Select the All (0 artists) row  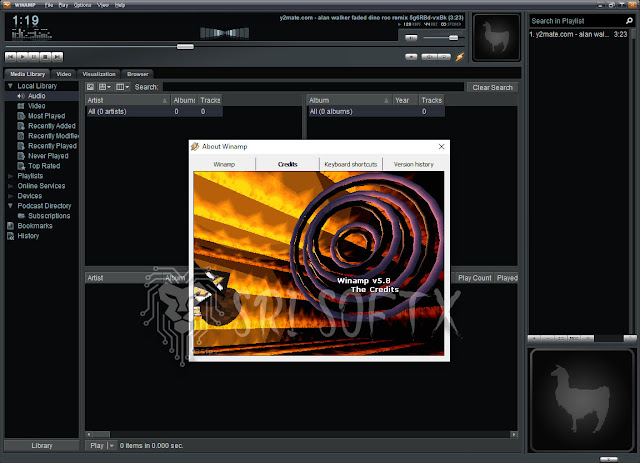point(154,111)
